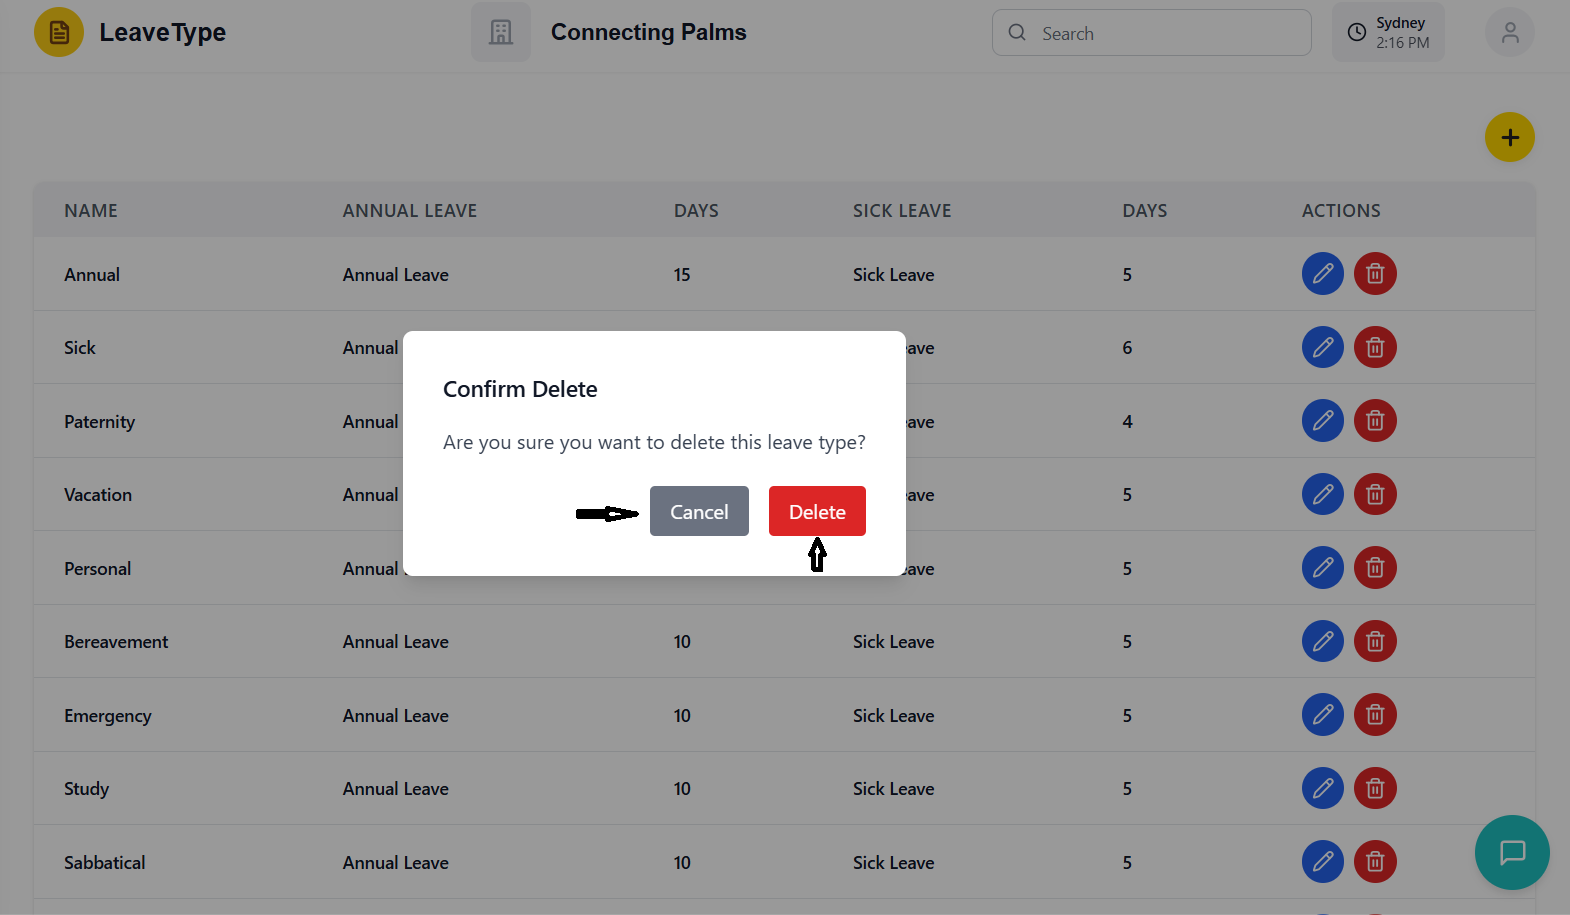Select the building icon beside Connecting Palms
1570x915 pixels.
click(500, 31)
